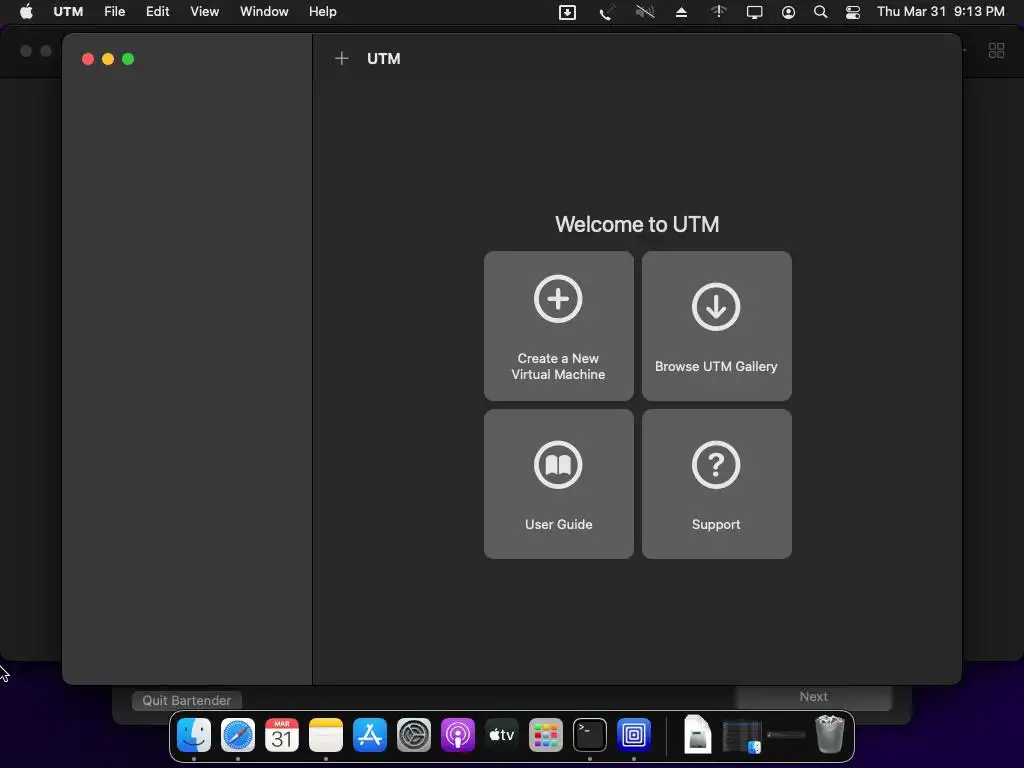Click the green full-screen window button
This screenshot has height=768, width=1024.
tap(128, 59)
